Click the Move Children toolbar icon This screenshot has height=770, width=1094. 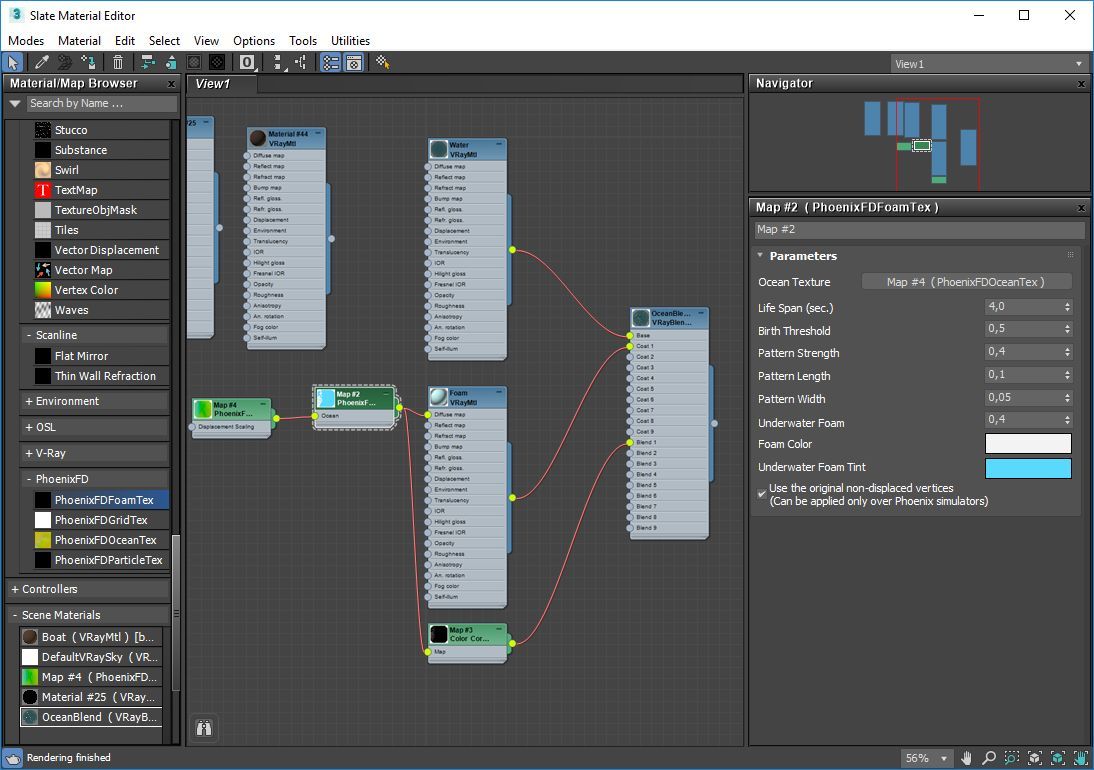[147, 63]
